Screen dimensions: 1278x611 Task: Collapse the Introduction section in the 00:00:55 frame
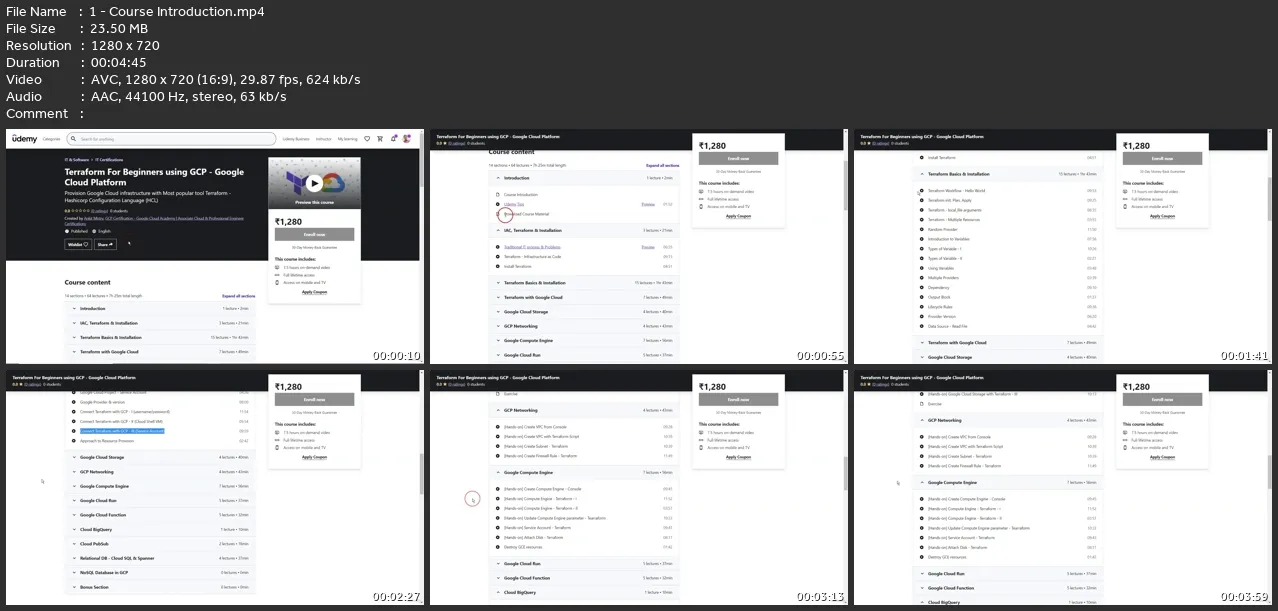pyautogui.click(x=584, y=178)
